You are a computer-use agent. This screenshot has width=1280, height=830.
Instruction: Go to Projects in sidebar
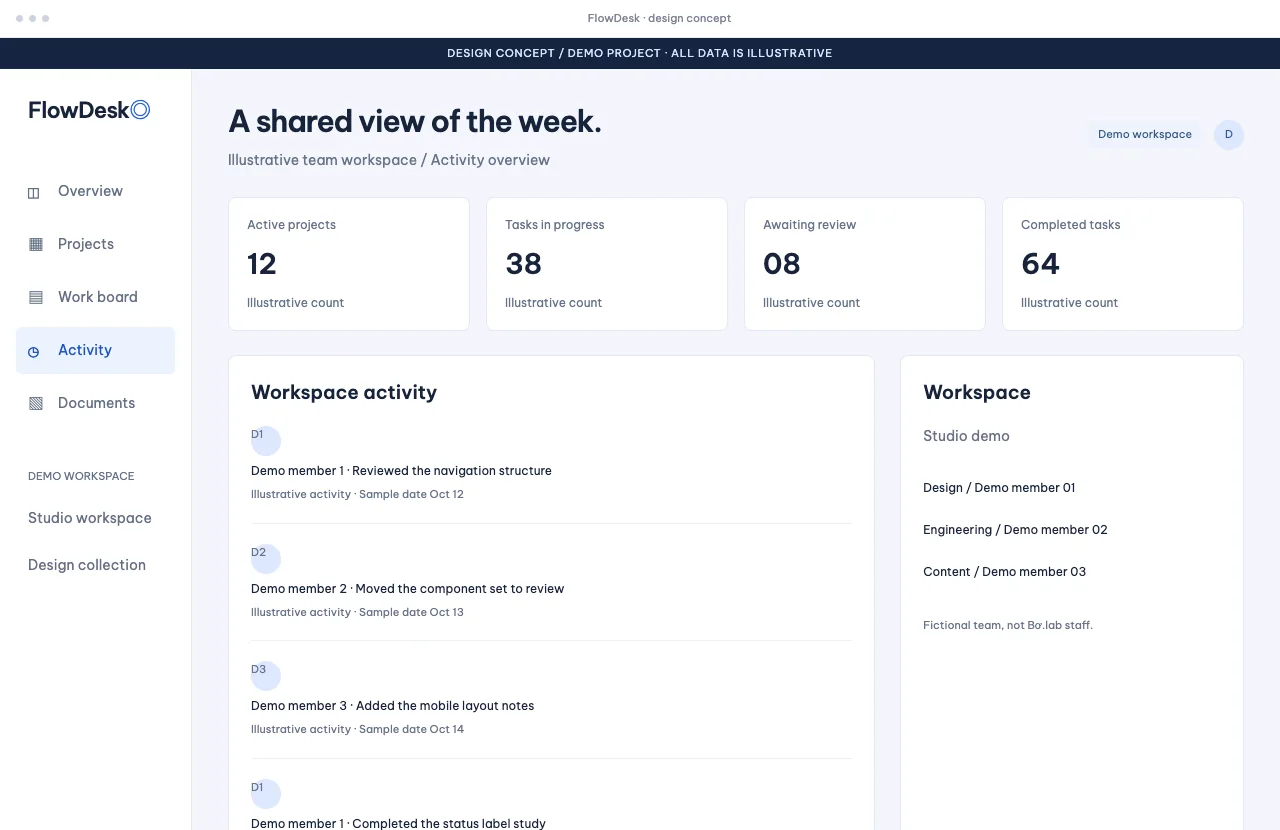point(95,244)
